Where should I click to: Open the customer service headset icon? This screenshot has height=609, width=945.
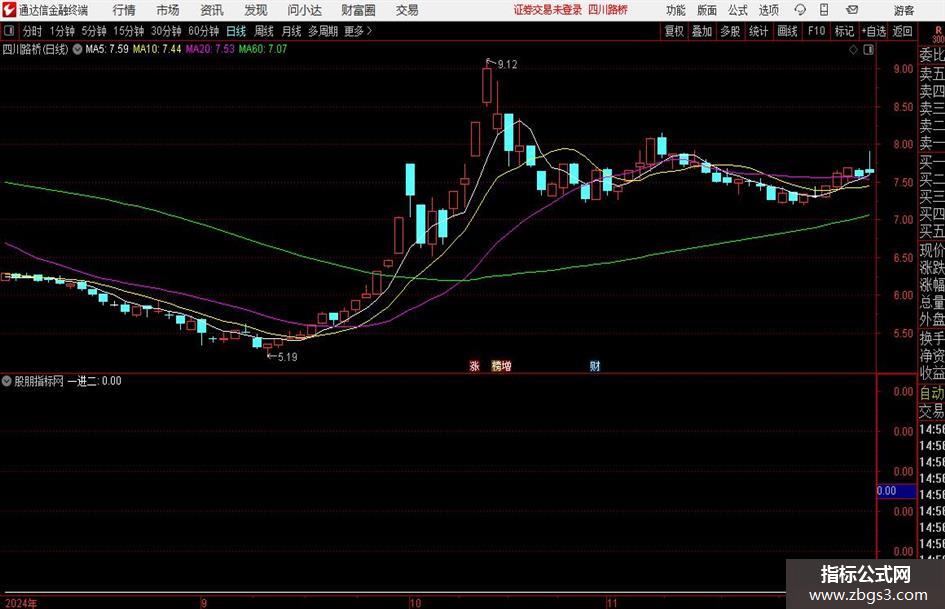[x=800, y=10]
